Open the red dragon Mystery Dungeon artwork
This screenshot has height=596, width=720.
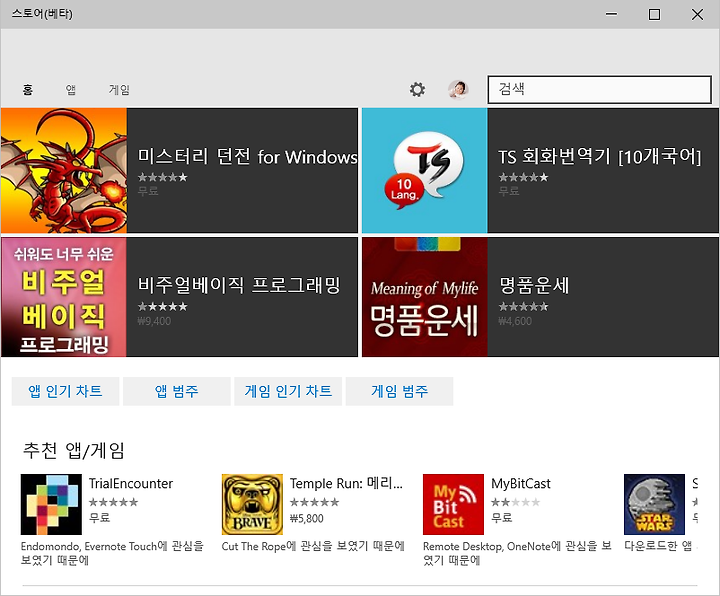(64, 171)
